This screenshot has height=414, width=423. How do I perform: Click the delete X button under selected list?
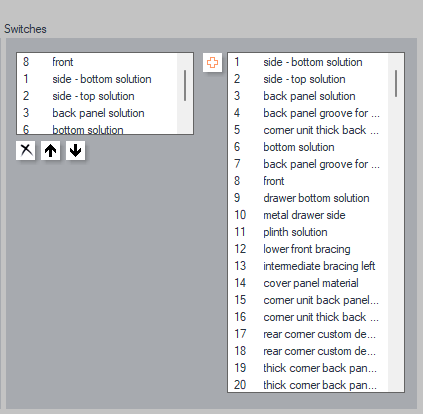[26, 151]
